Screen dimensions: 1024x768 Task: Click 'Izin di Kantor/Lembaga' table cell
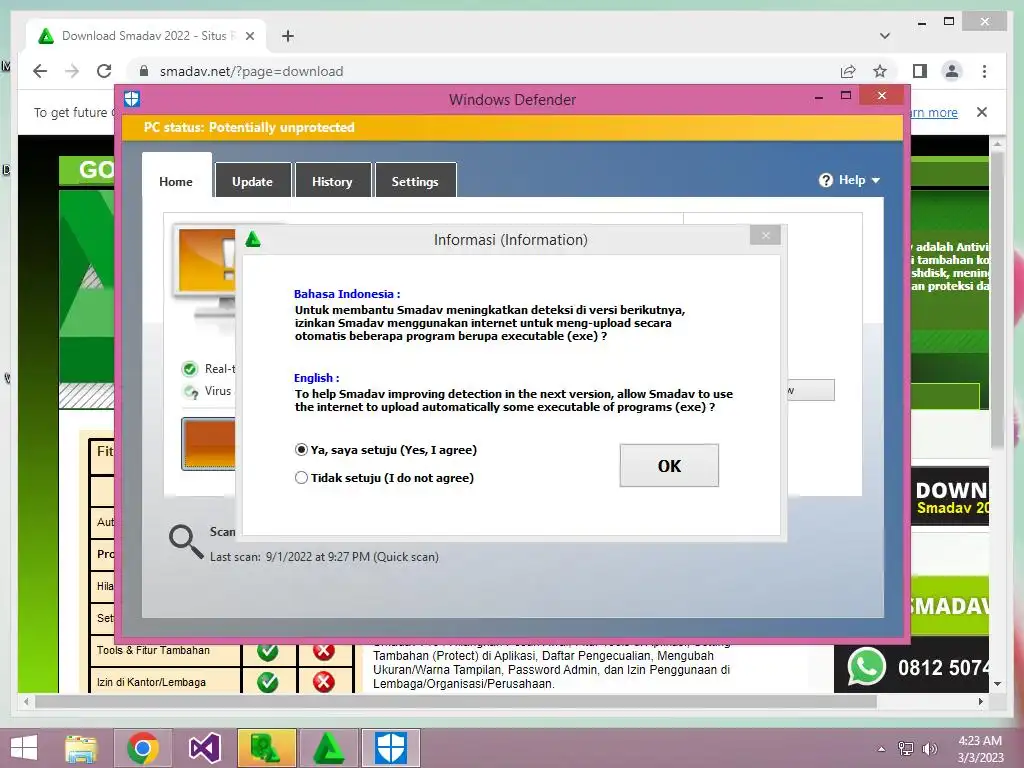click(165, 682)
